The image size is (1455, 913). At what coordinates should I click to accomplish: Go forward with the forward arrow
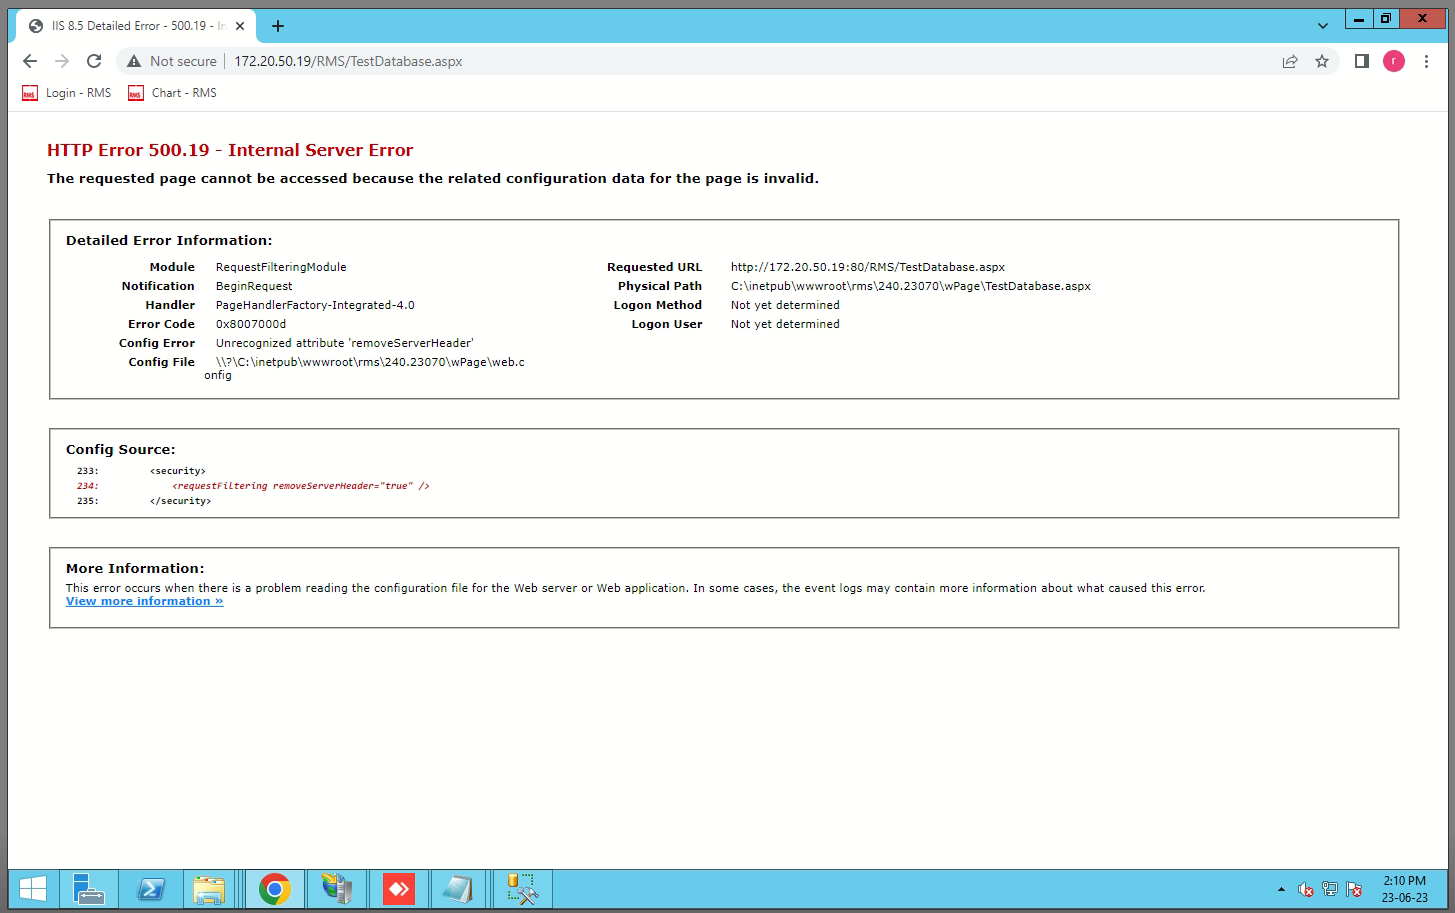click(62, 61)
